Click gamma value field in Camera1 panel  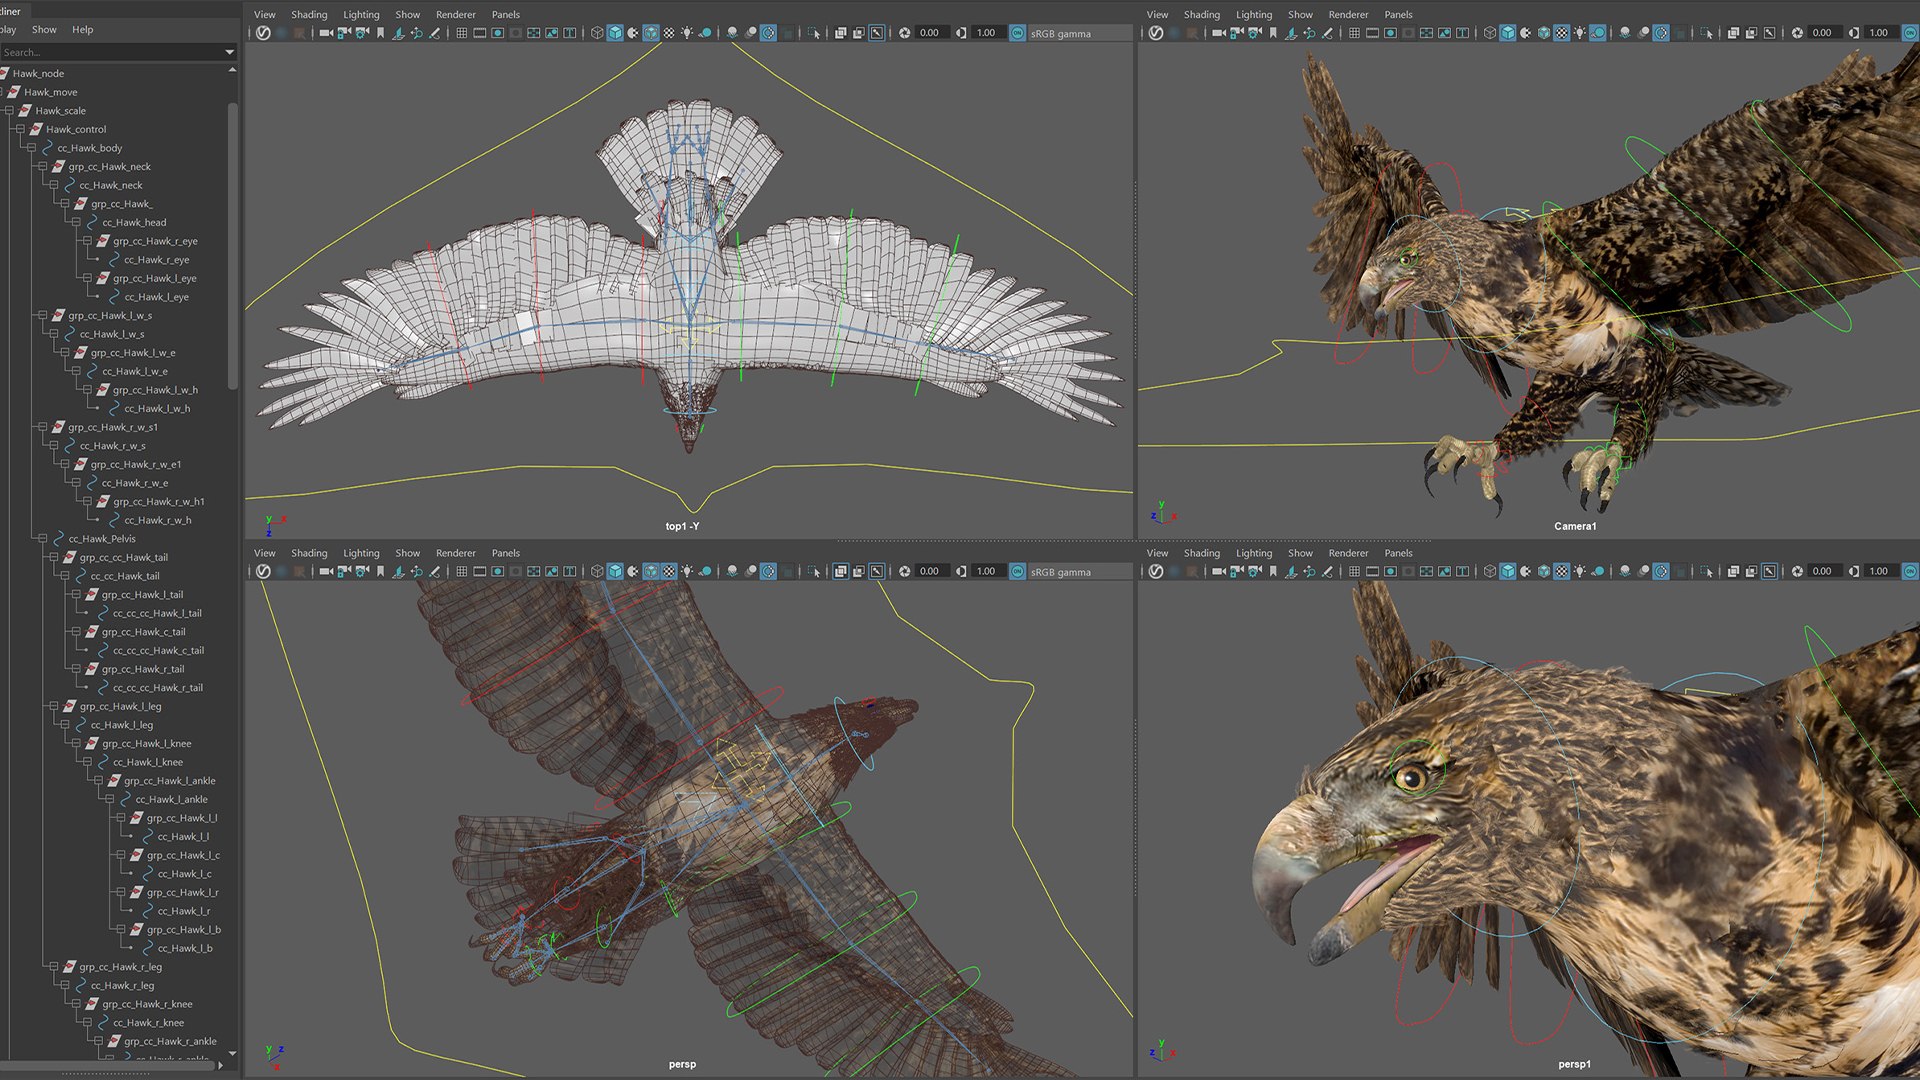1879,32
